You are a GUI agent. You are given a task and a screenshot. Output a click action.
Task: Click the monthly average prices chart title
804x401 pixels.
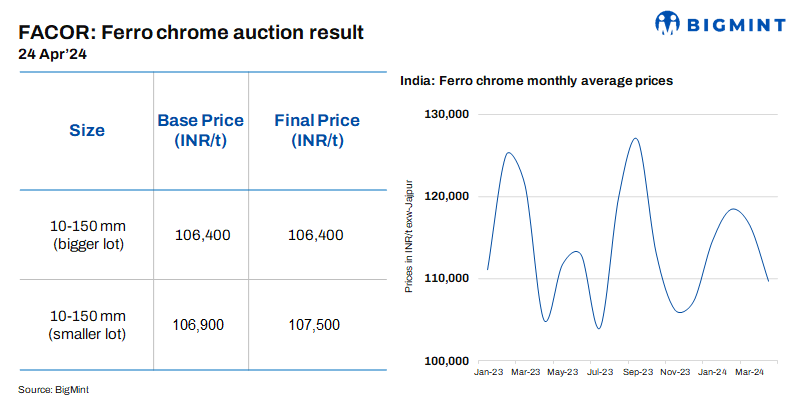click(x=535, y=79)
